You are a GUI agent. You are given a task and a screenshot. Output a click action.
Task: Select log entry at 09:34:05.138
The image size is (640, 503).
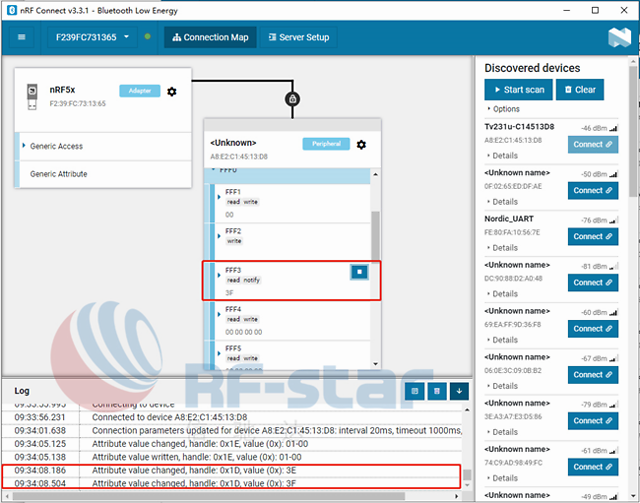coord(232,457)
